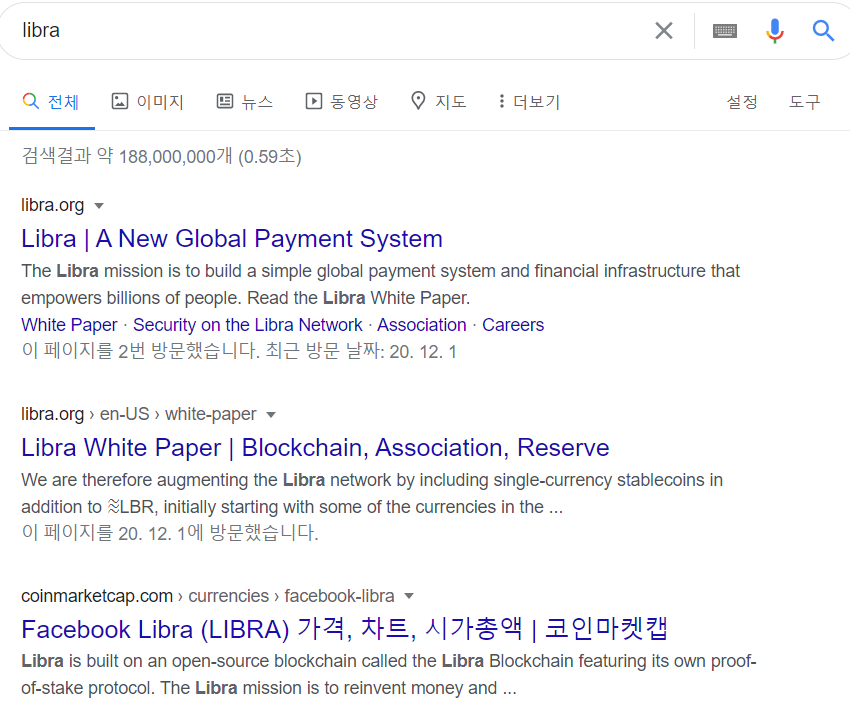Click the 동영상 tab play icon

[x=314, y=101]
